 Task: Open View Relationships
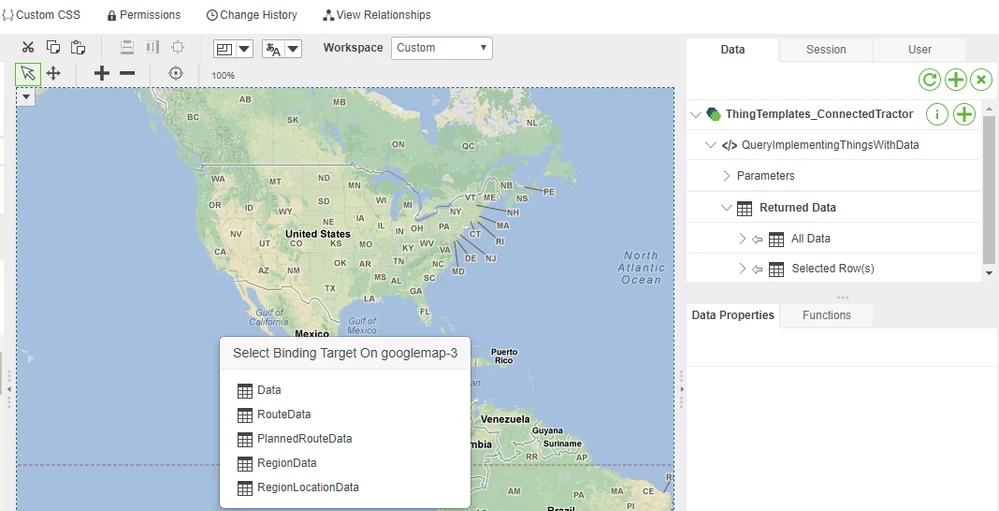point(377,15)
